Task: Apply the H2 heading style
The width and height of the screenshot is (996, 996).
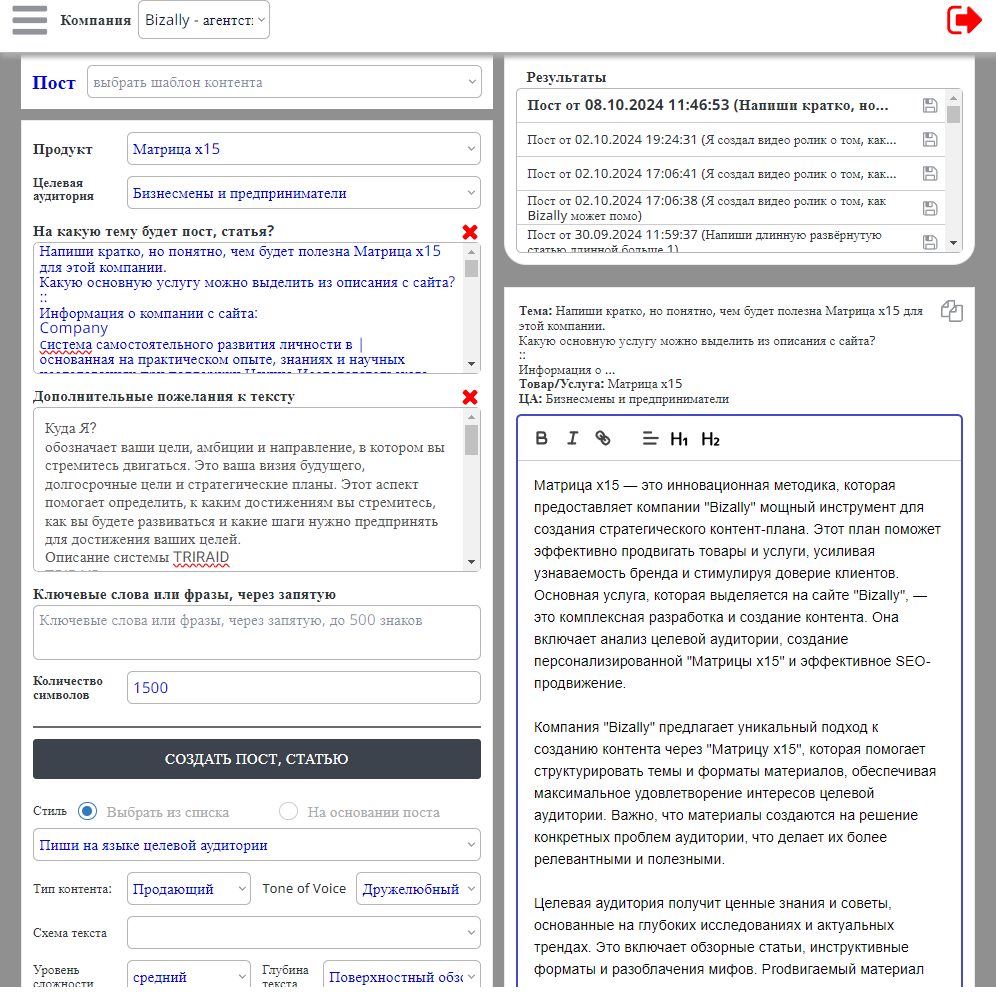Action: point(710,439)
